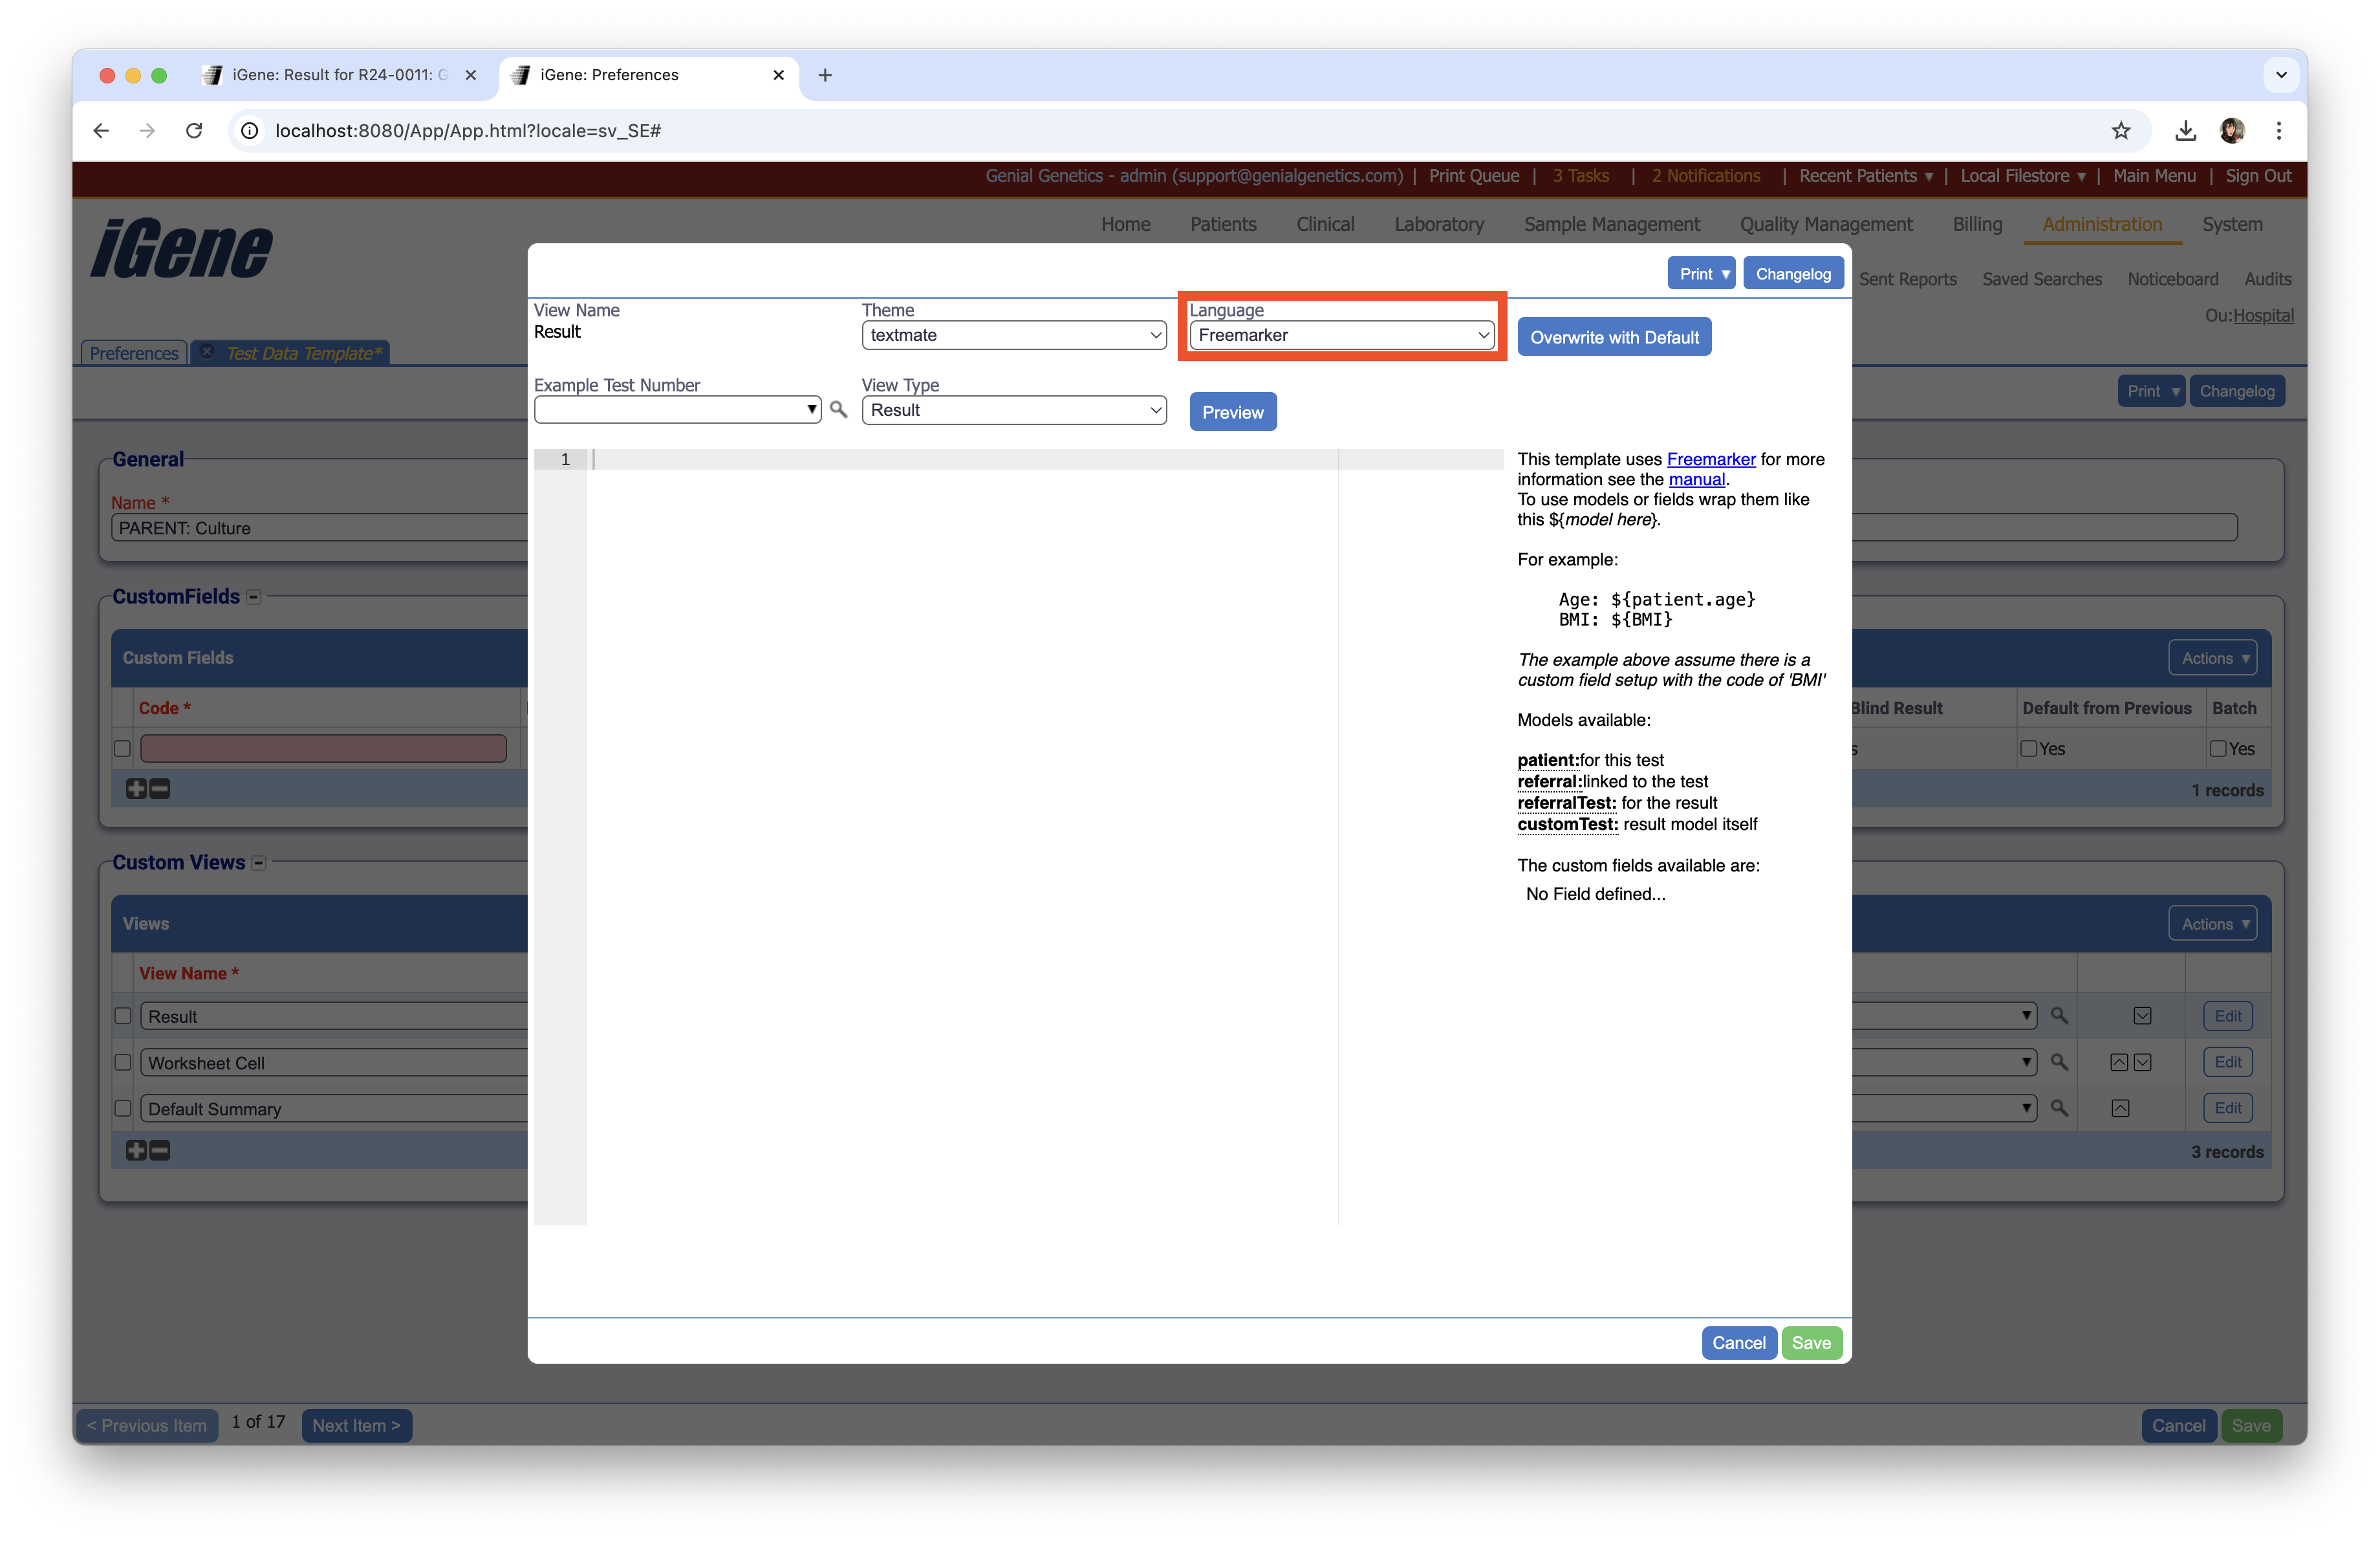Click move-down arrow icon in Result view row
The width and height of the screenshot is (2380, 1541).
[2142, 1016]
